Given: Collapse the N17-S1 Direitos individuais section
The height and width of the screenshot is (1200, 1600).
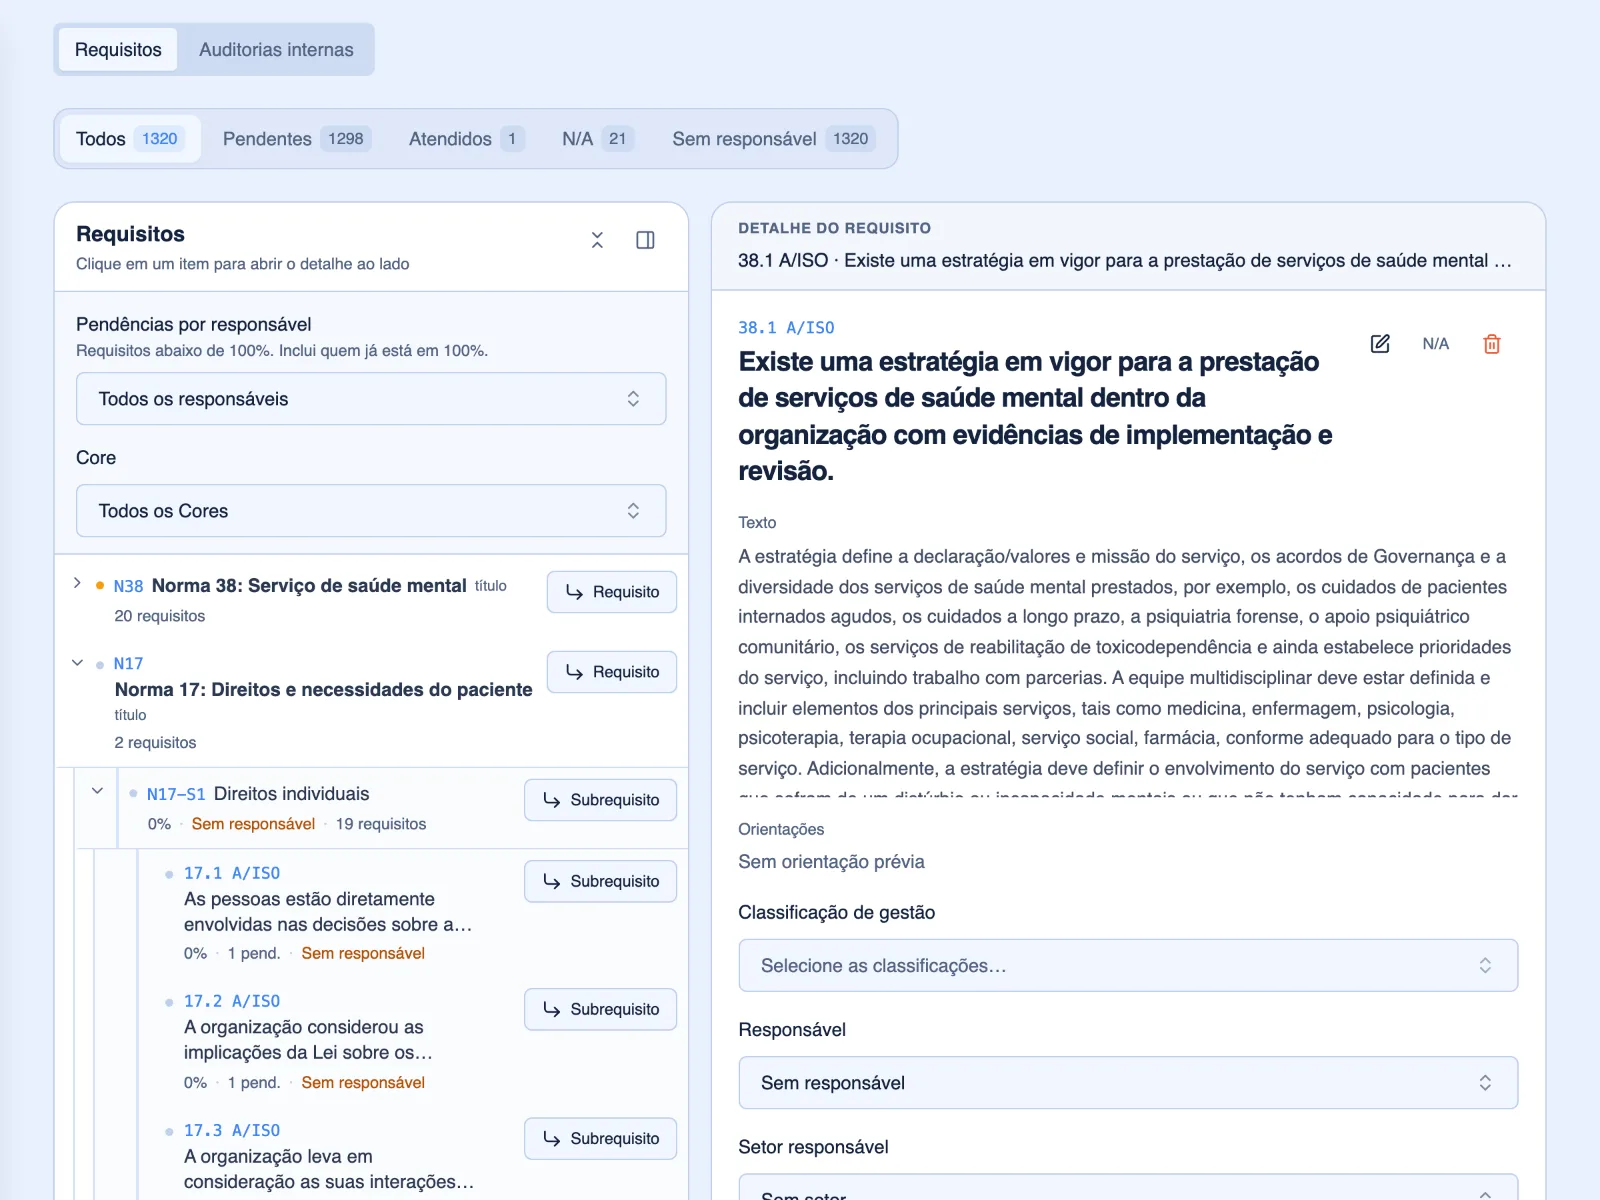Looking at the screenshot, I should tap(97, 791).
